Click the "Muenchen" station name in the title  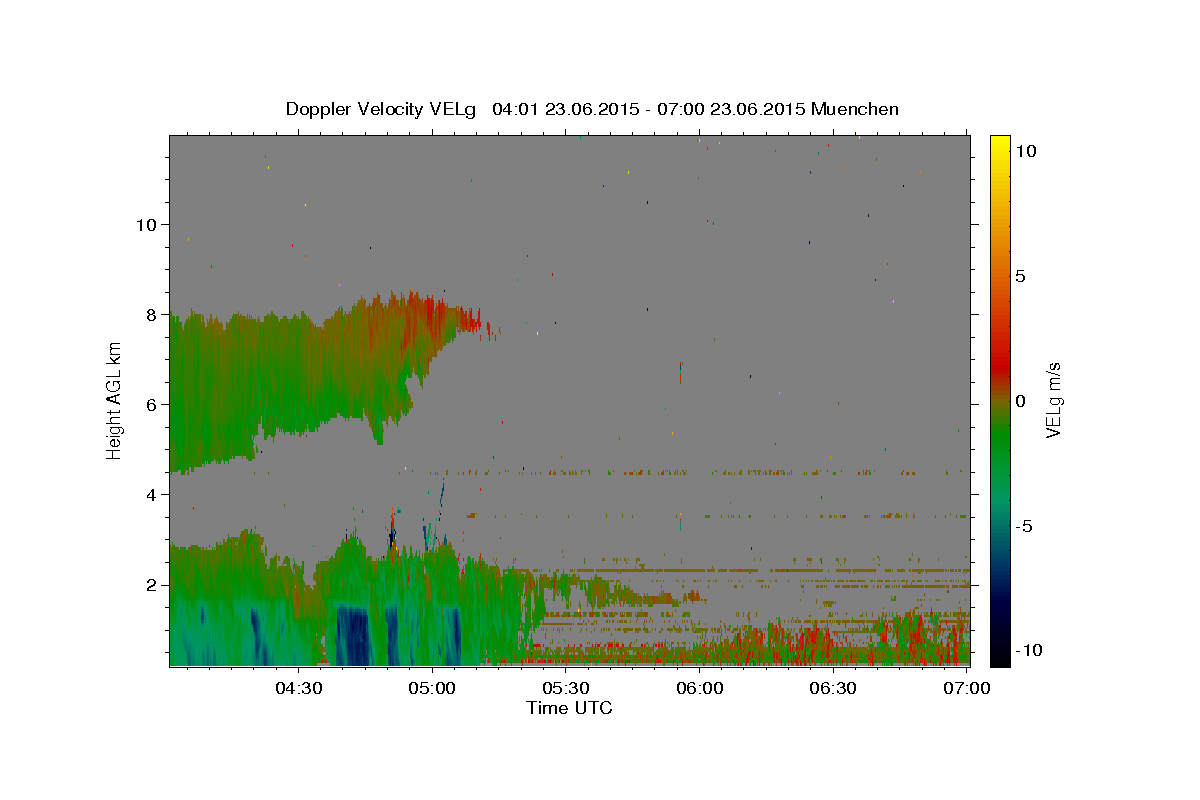(x=855, y=109)
